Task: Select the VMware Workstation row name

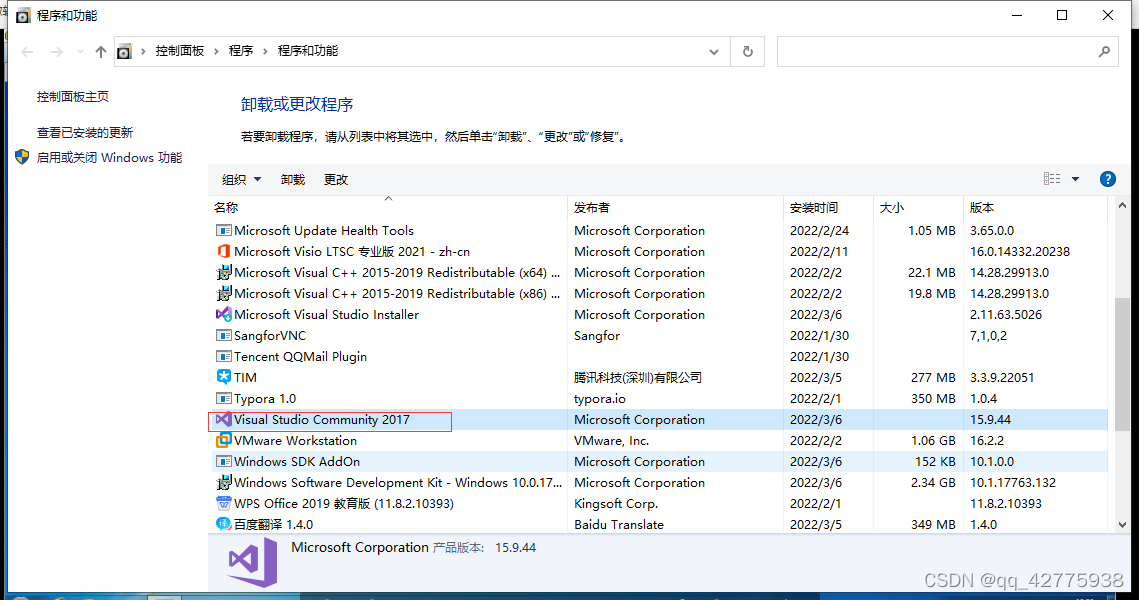Action: (296, 441)
